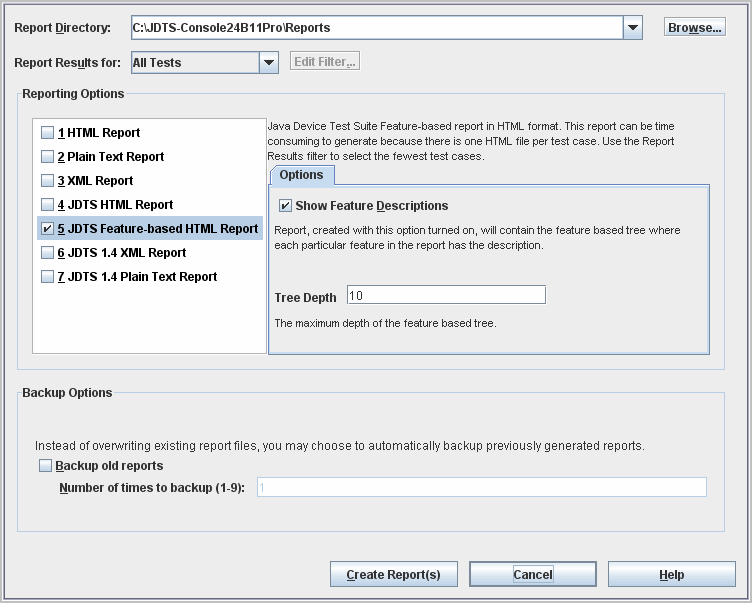Uncheck 5 JDTS Feature-based HTML Report
Viewport: 752px width, 603px height.
click(47, 228)
